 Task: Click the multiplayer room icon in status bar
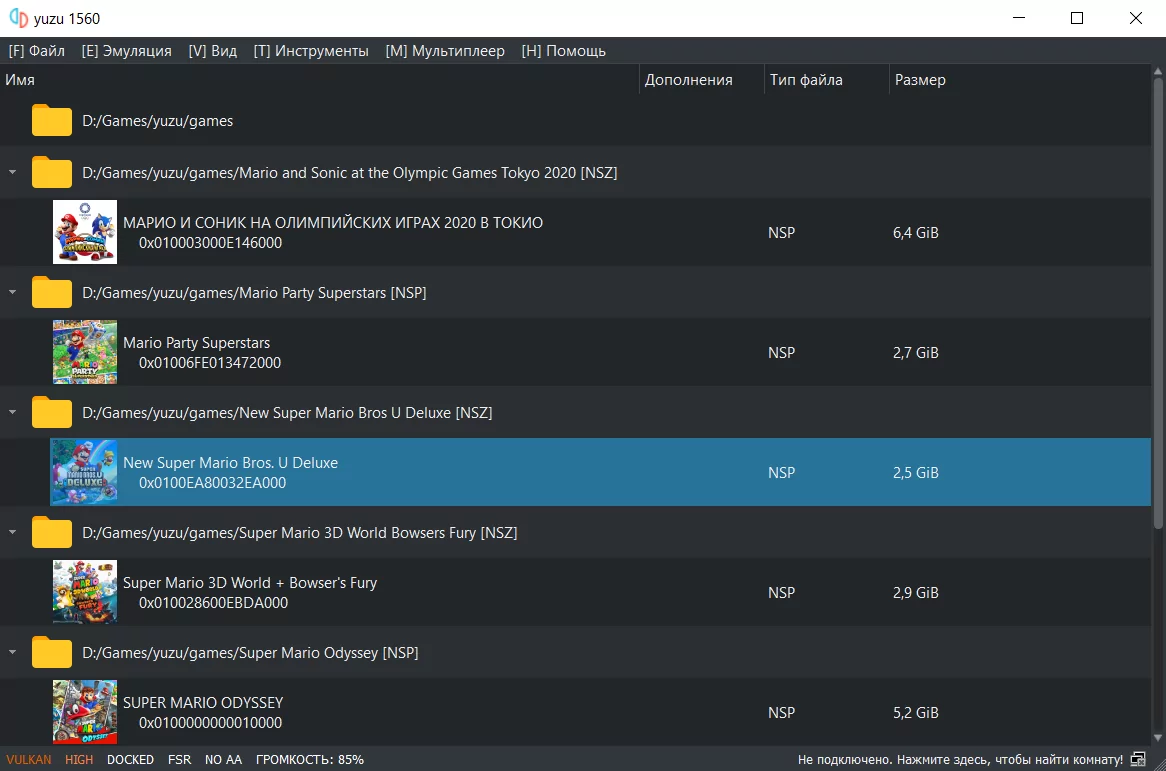pyautogui.click(x=1138, y=759)
